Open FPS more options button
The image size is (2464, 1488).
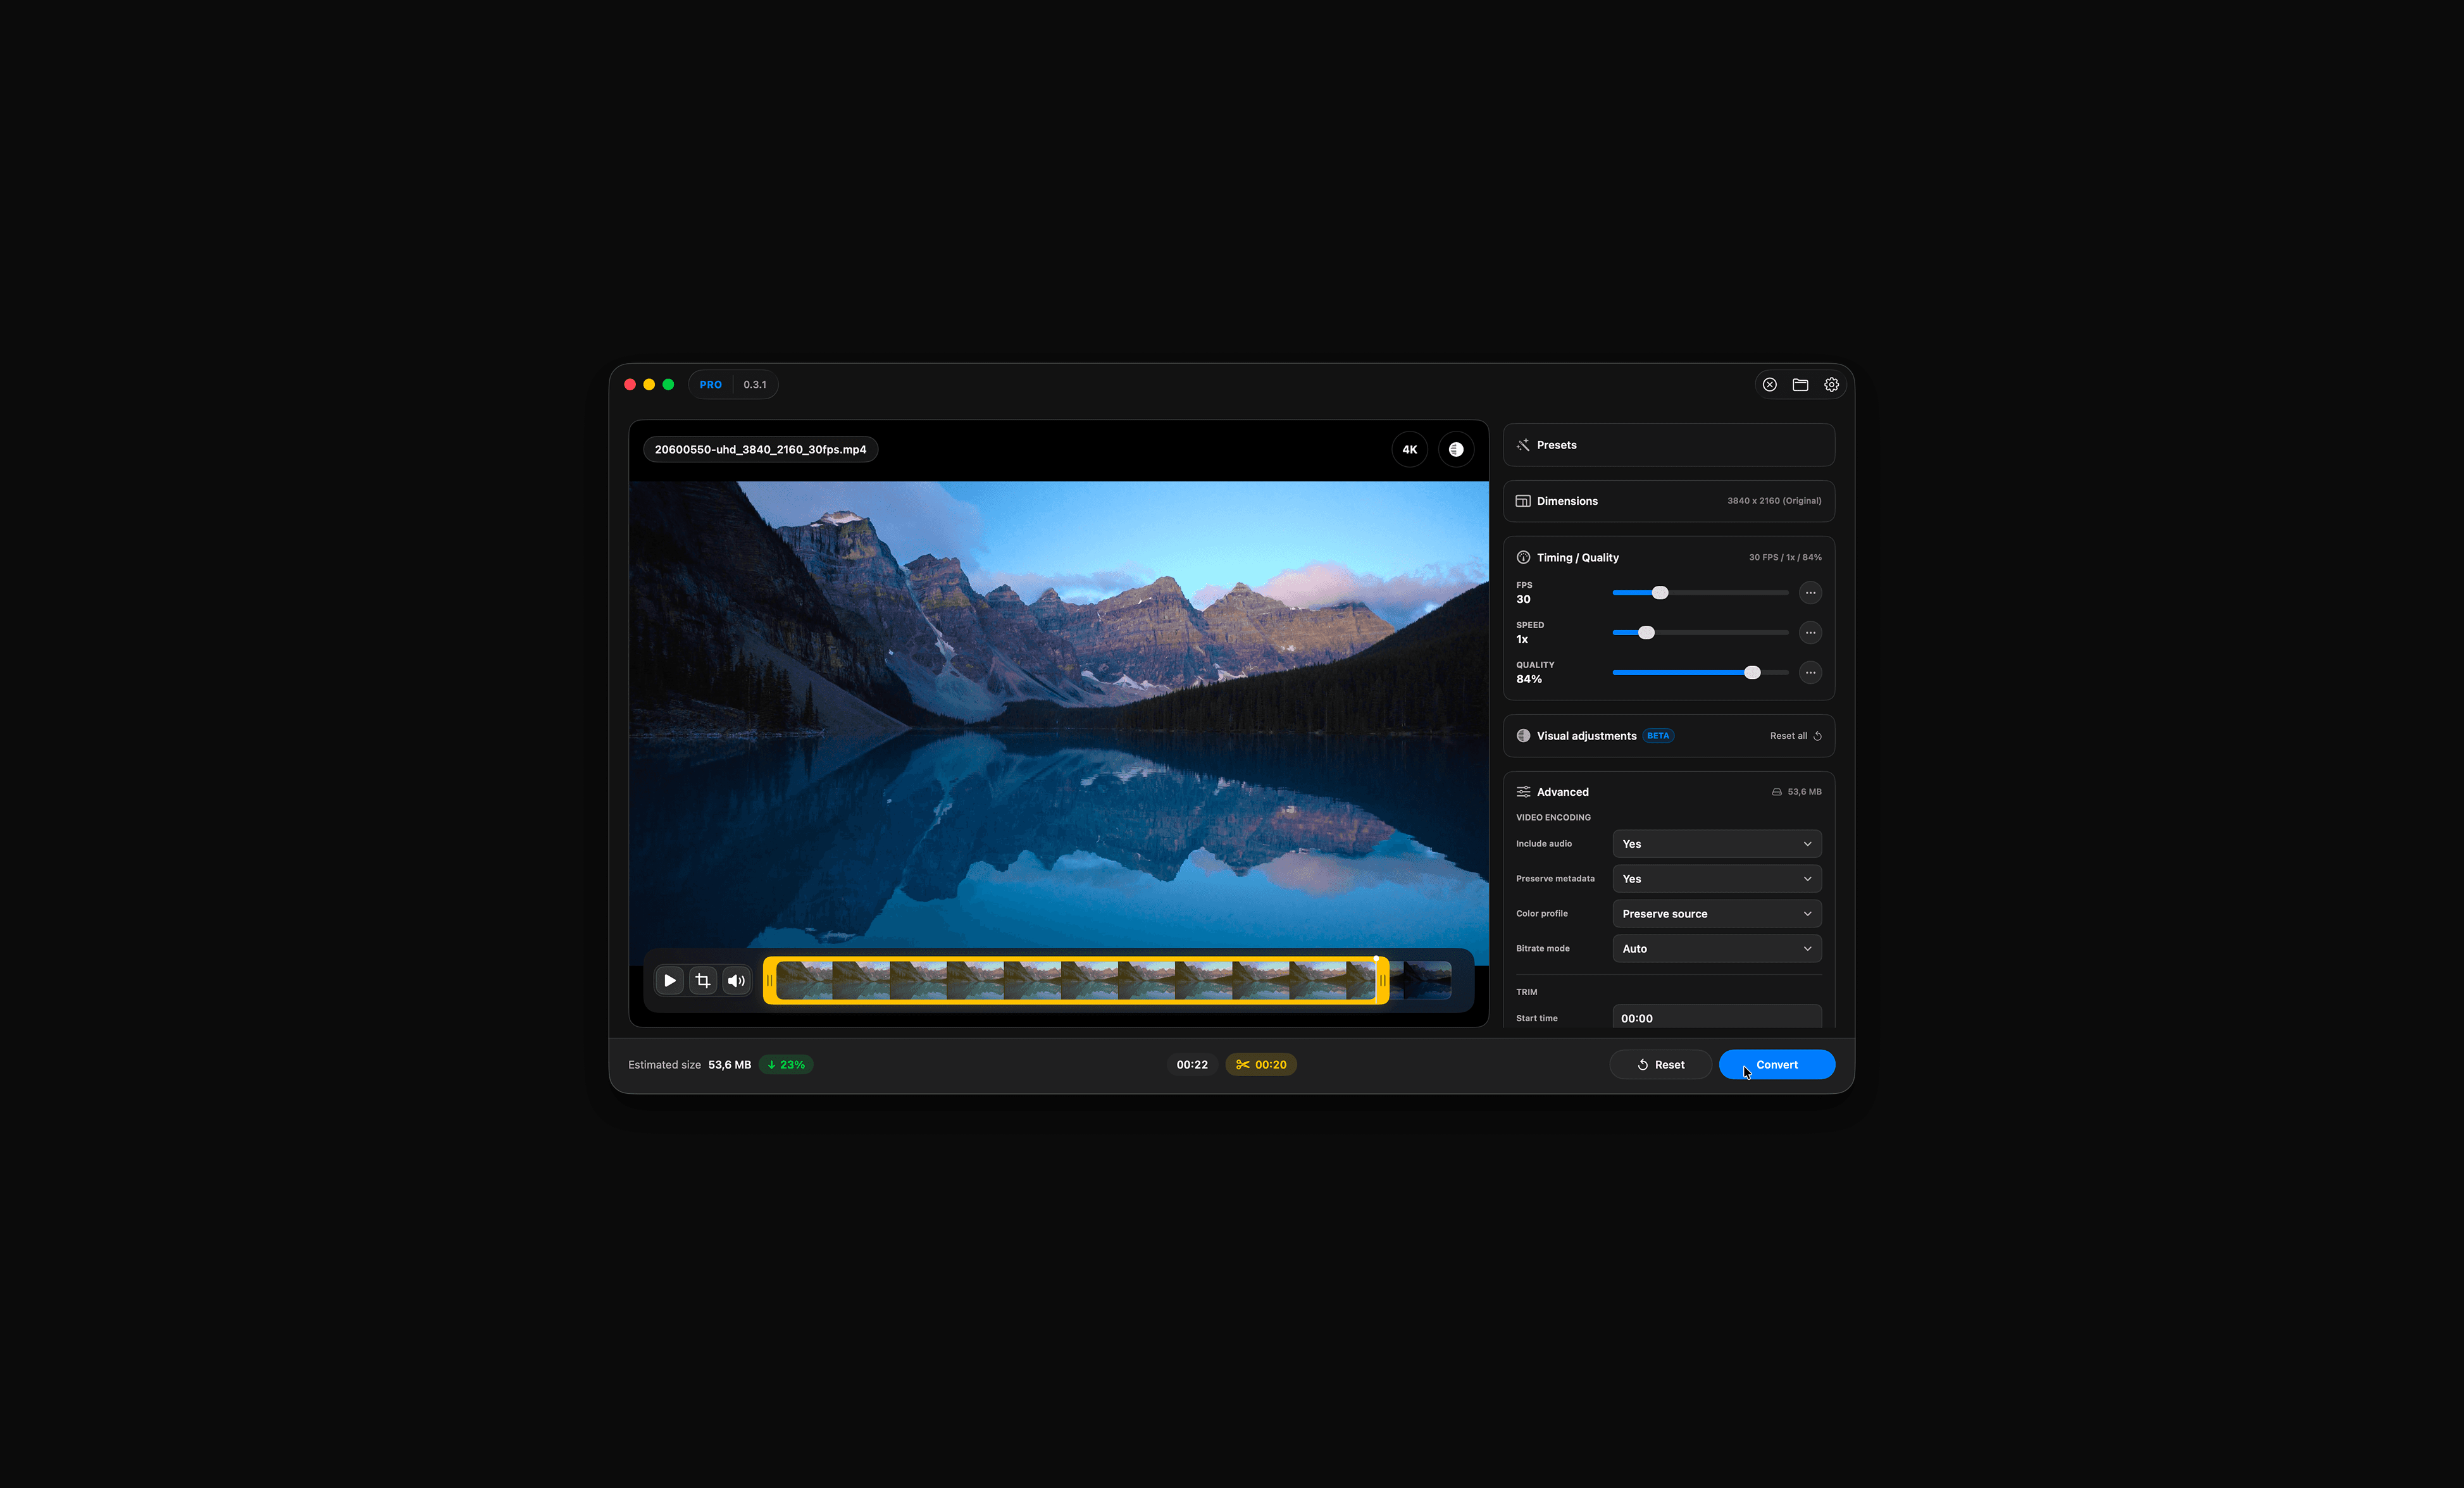coord(1810,593)
